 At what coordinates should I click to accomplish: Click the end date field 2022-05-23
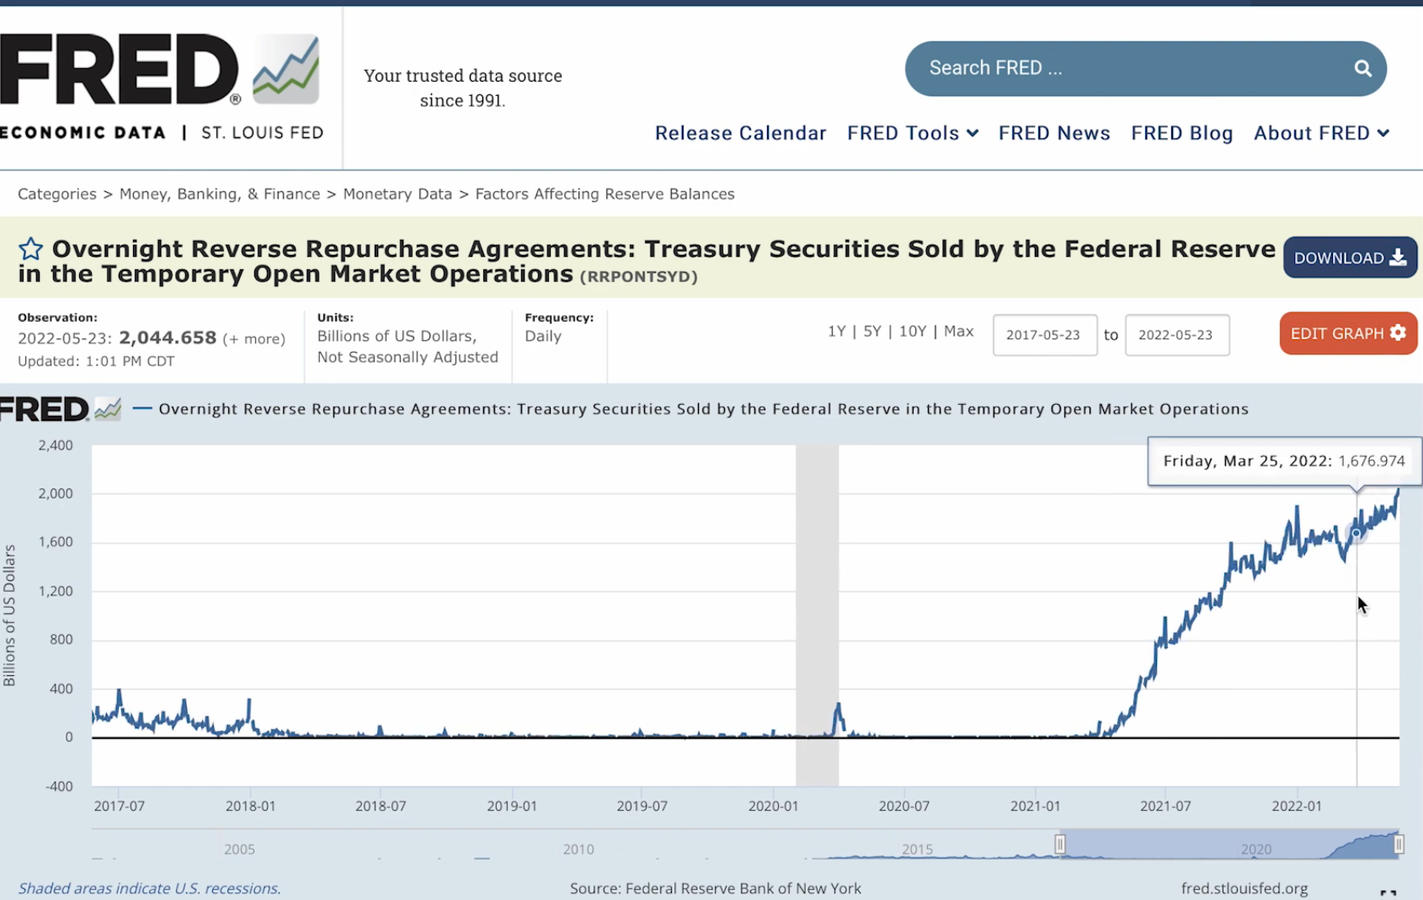coord(1176,335)
